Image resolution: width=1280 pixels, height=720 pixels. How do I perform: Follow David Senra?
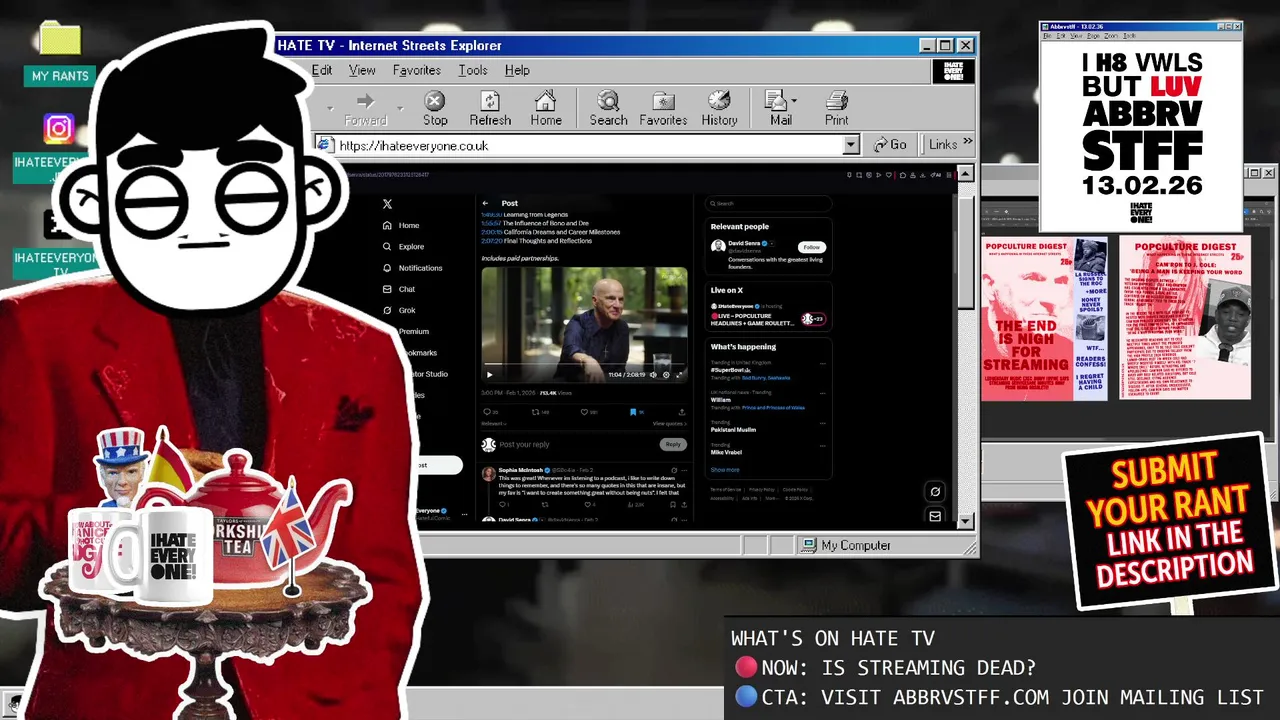tap(812, 247)
